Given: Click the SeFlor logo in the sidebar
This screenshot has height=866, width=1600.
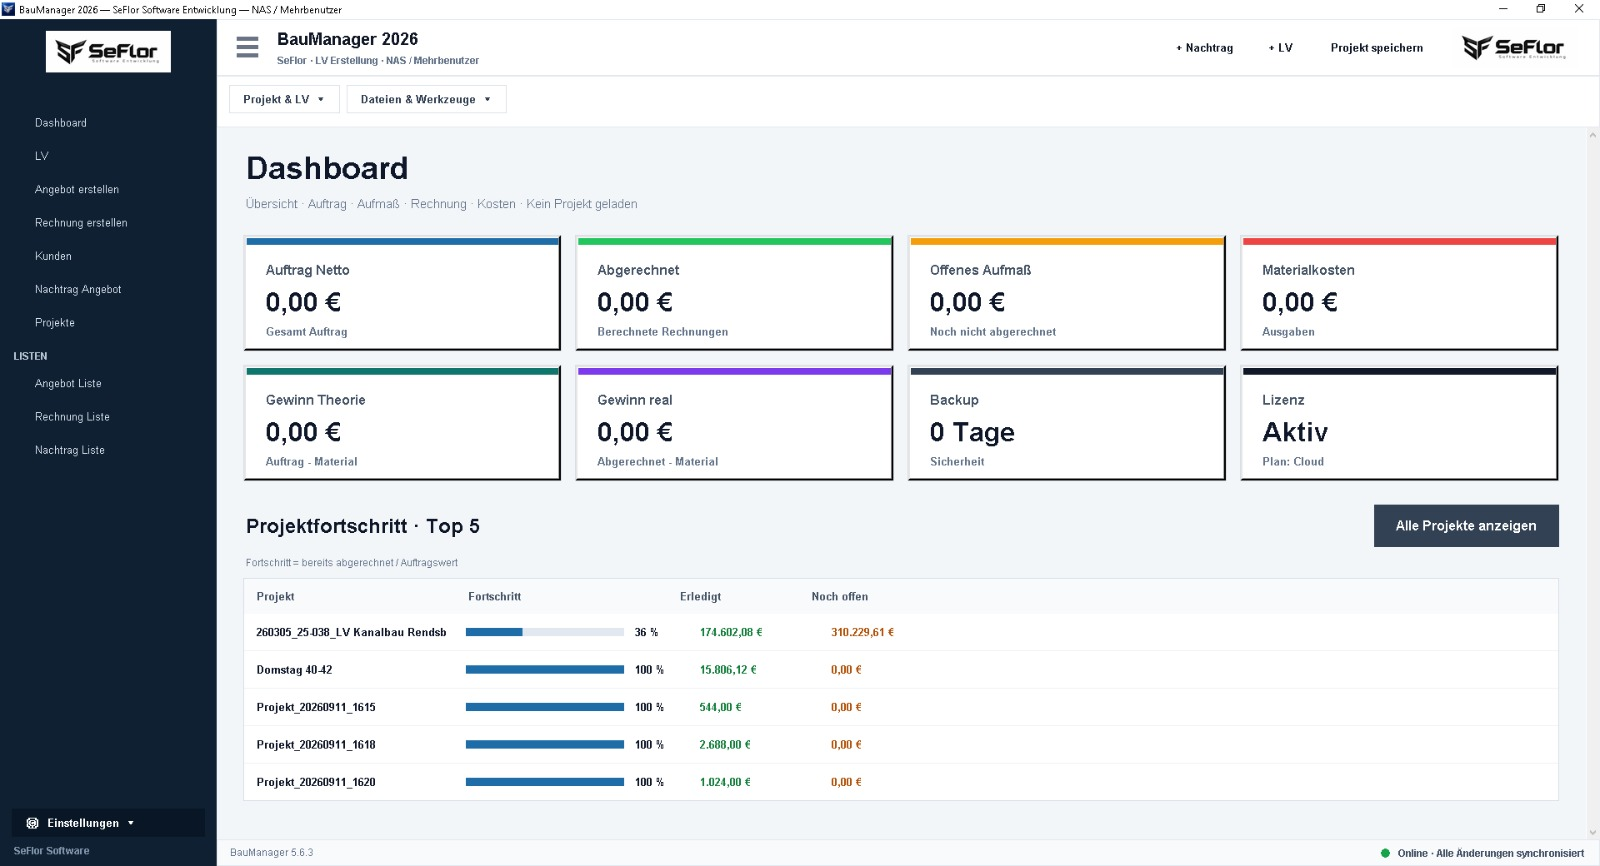Looking at the screenshot, I should (x=108, y=51).
